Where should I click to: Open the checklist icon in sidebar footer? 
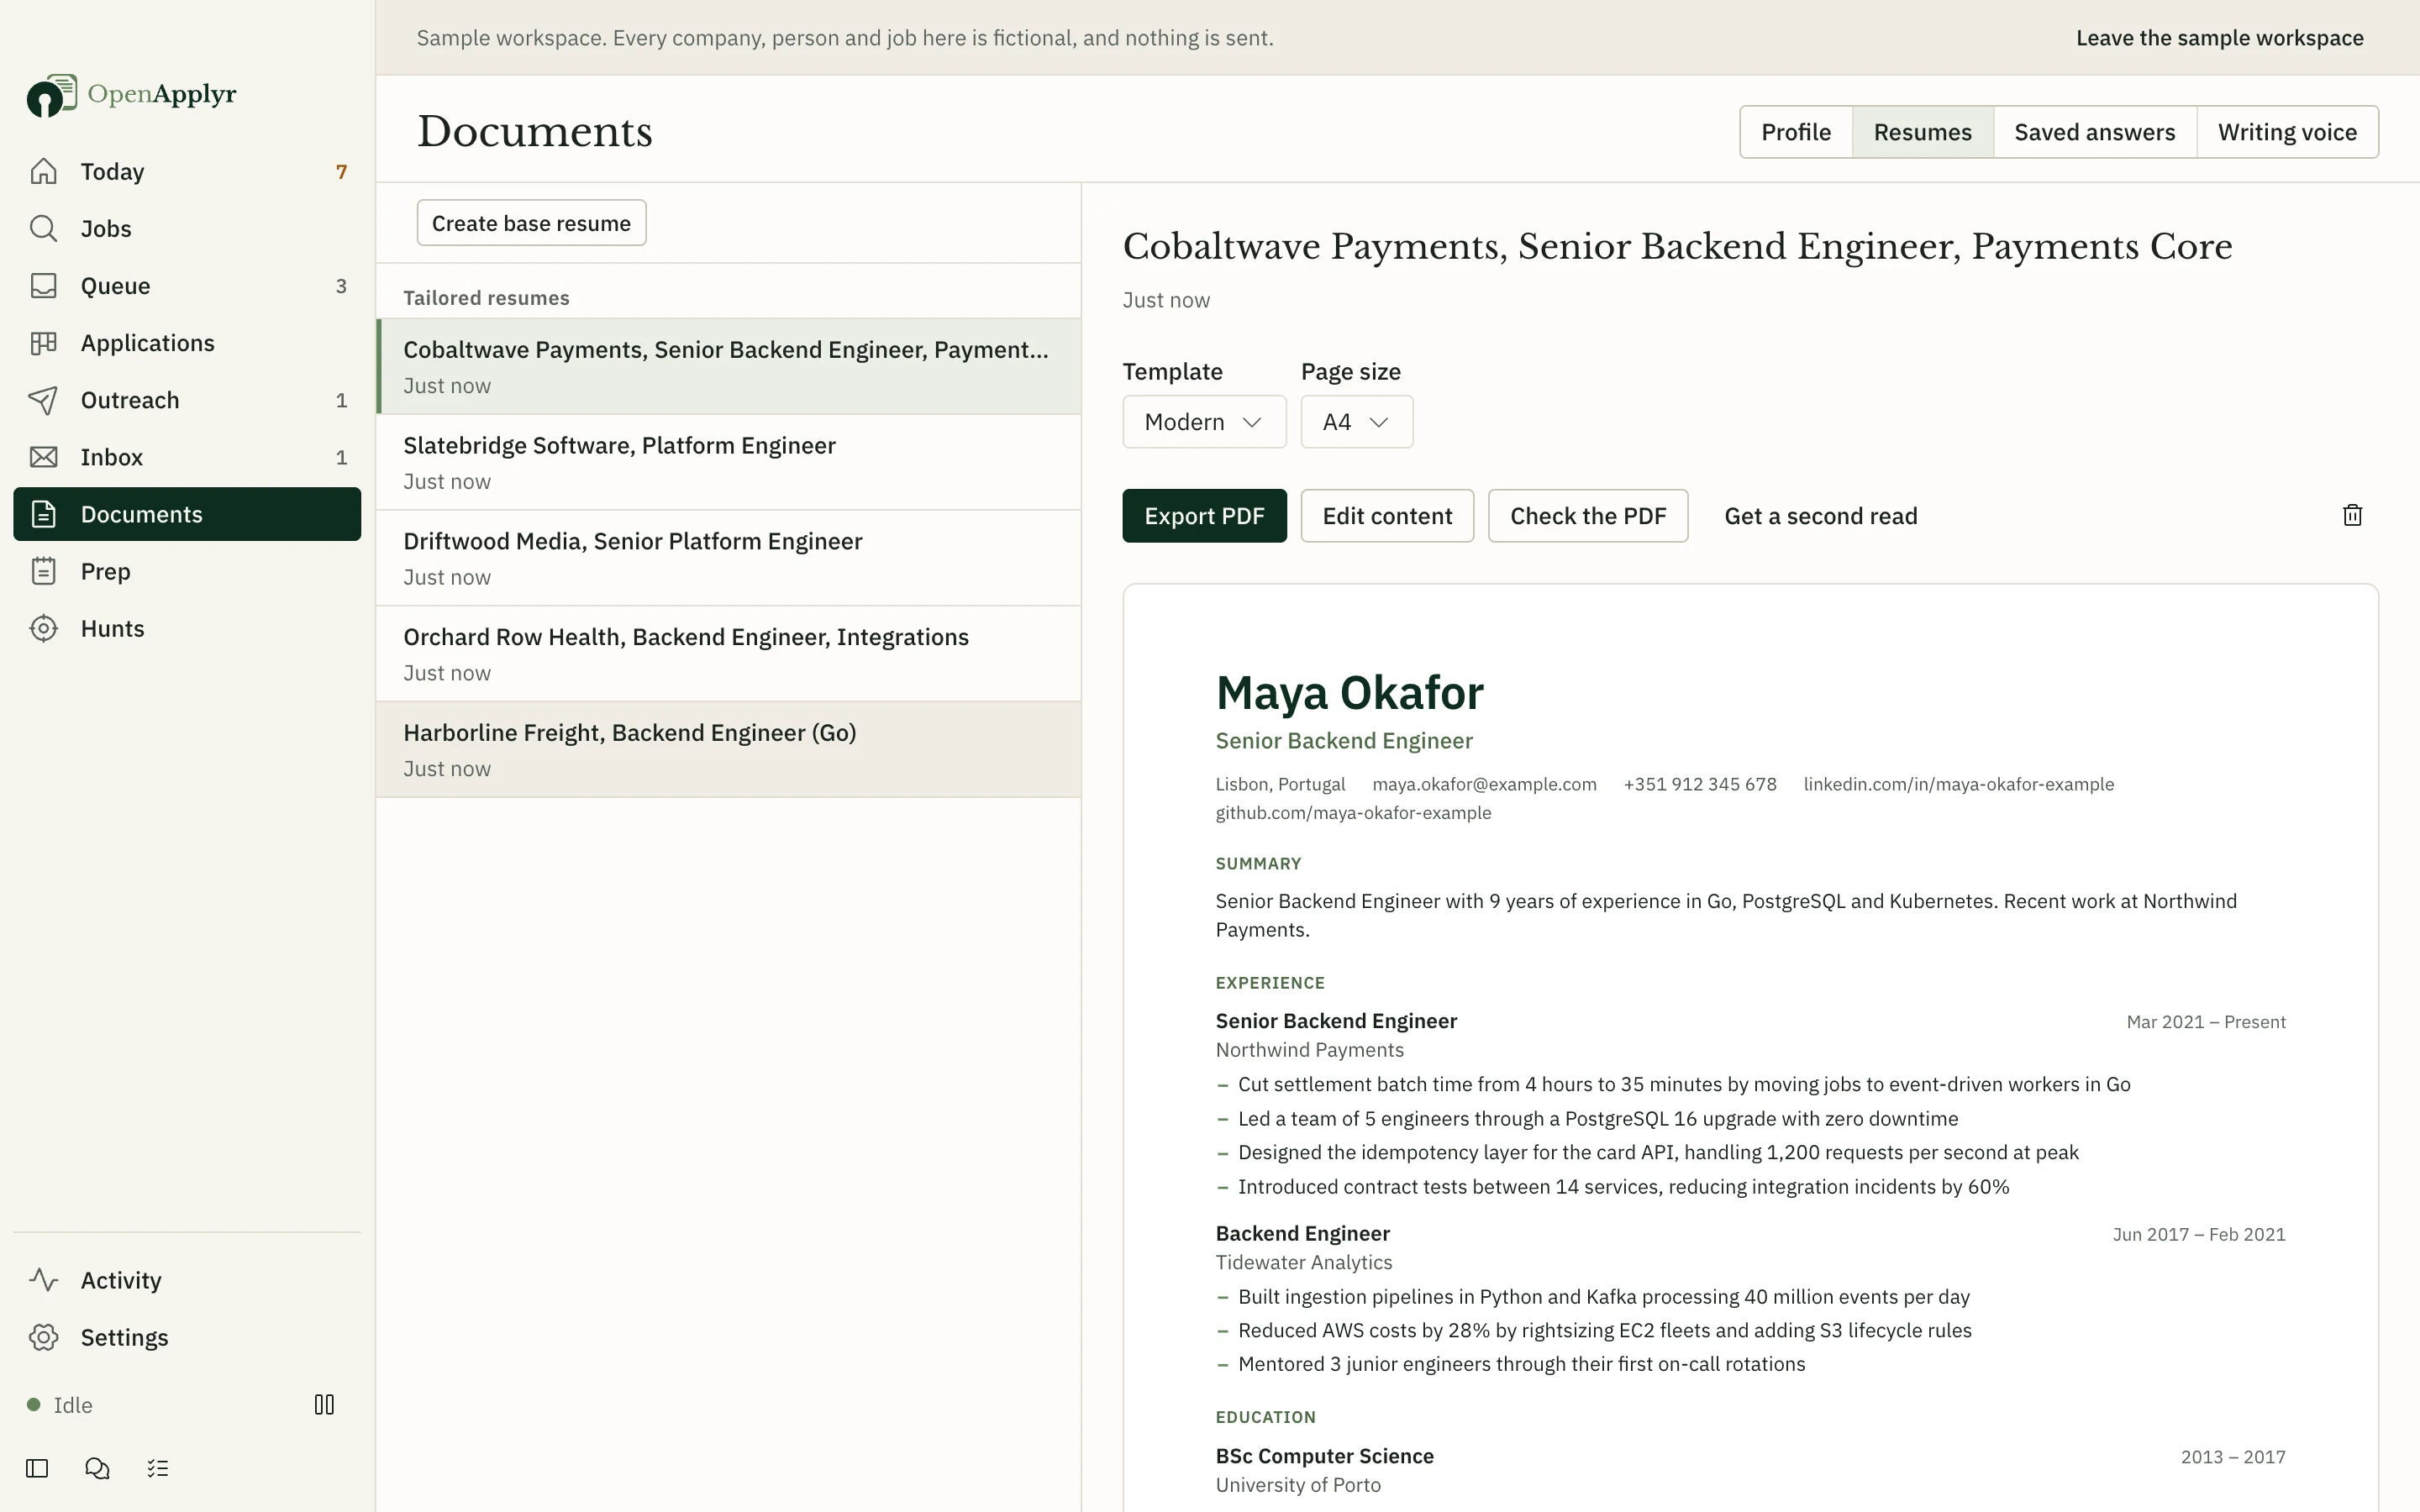(x=158, y=1468)
